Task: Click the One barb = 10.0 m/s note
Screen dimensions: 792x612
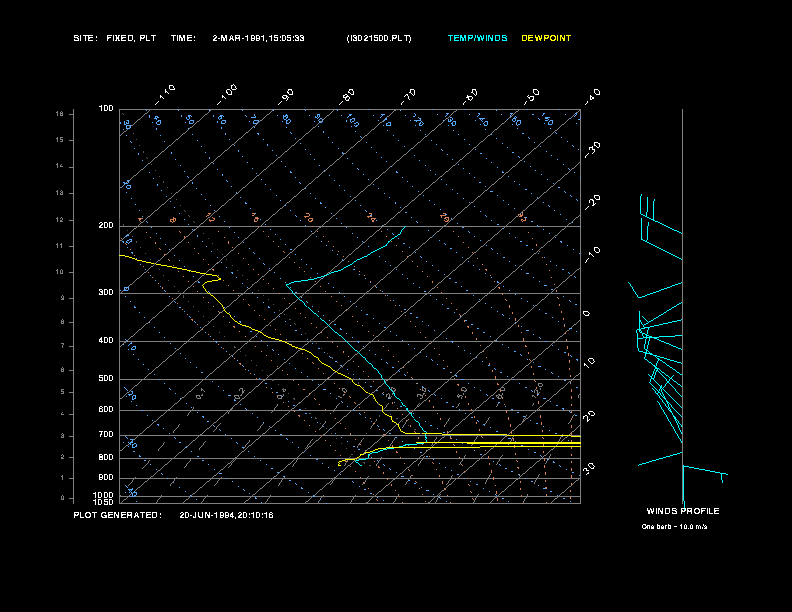Action: tap(674, 527)
